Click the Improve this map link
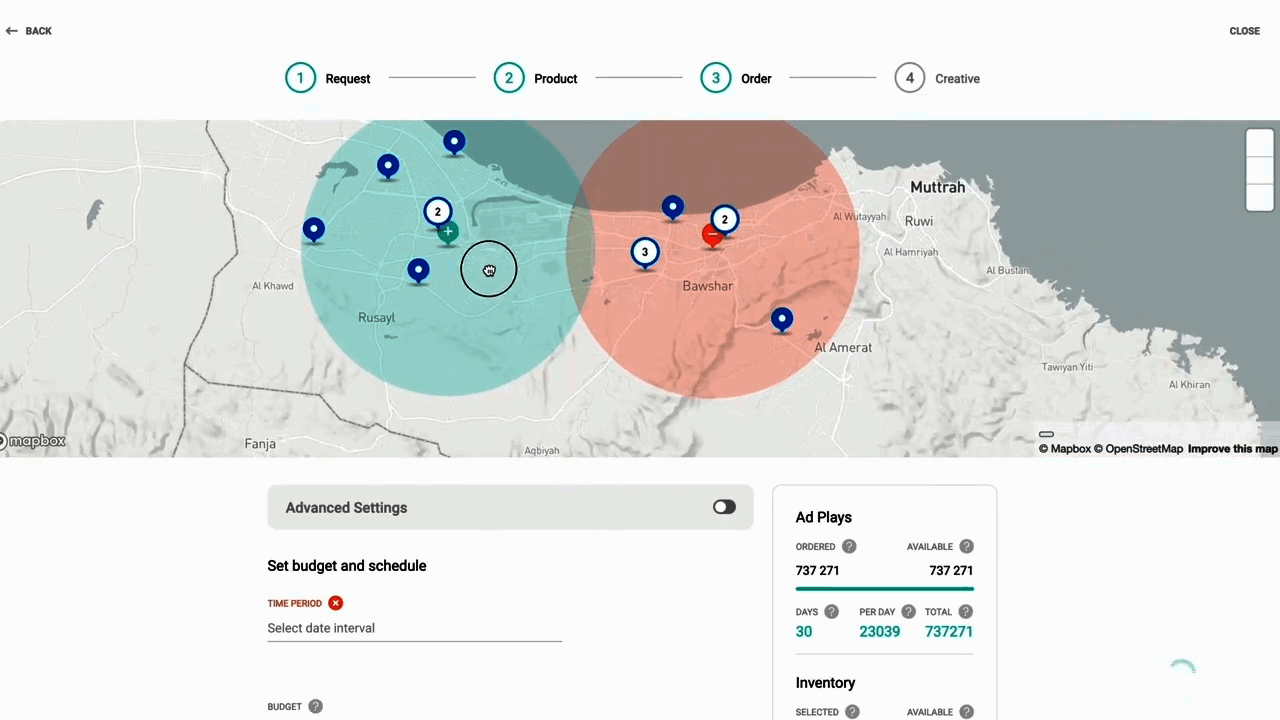 (x=1232, y=448)
